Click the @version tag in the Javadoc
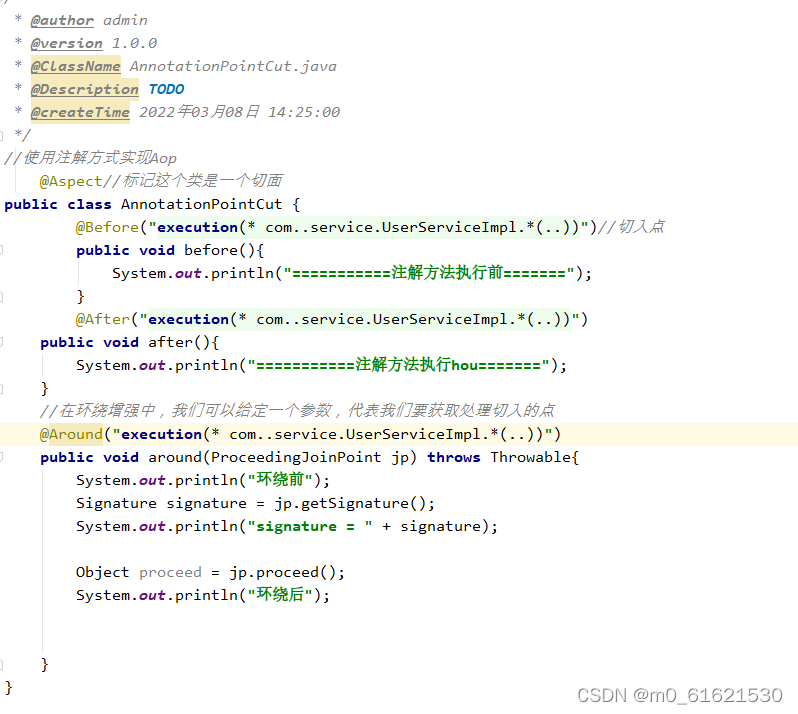The image size is (798, 714). [67, 43]
